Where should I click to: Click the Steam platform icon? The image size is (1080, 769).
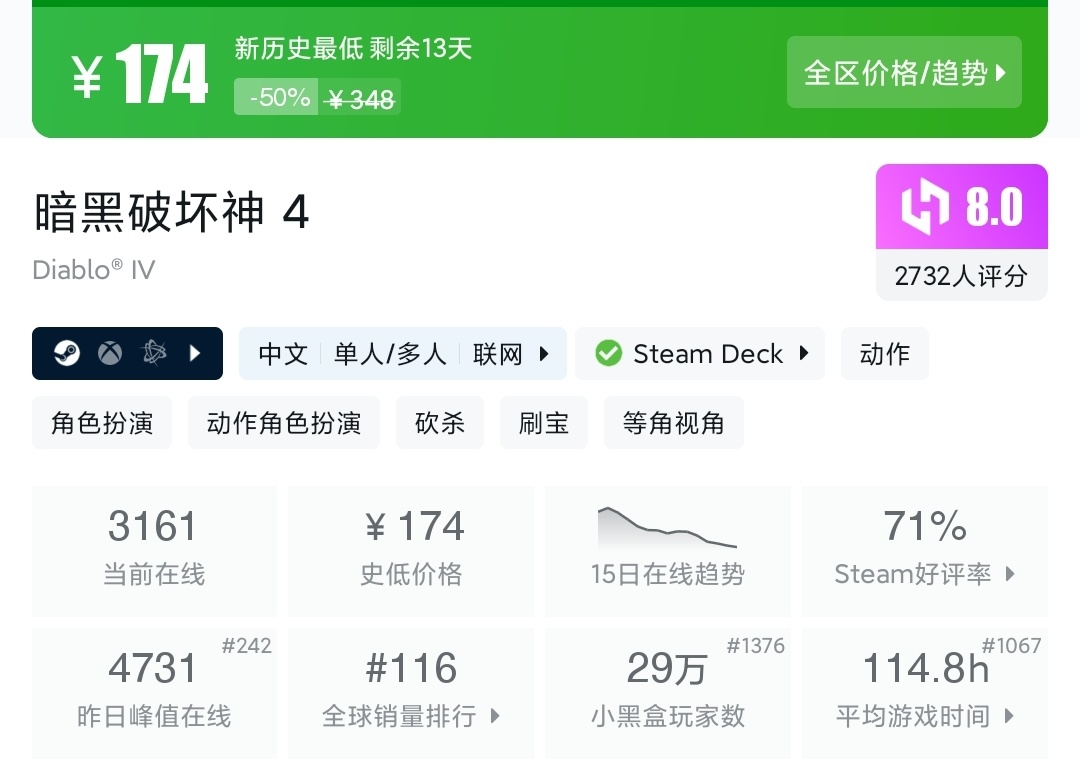pyautogui.click(x=67, y=353)
